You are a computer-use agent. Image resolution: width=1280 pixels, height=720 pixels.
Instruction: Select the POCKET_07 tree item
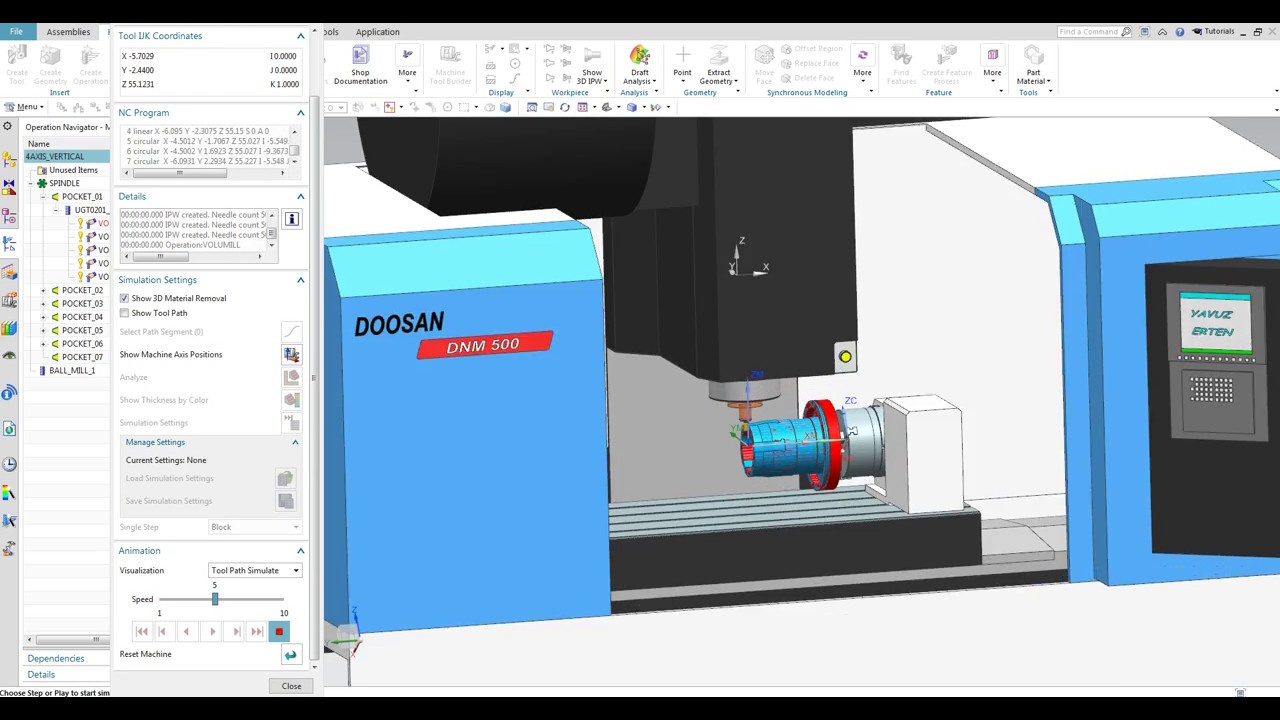pos(81,357)
